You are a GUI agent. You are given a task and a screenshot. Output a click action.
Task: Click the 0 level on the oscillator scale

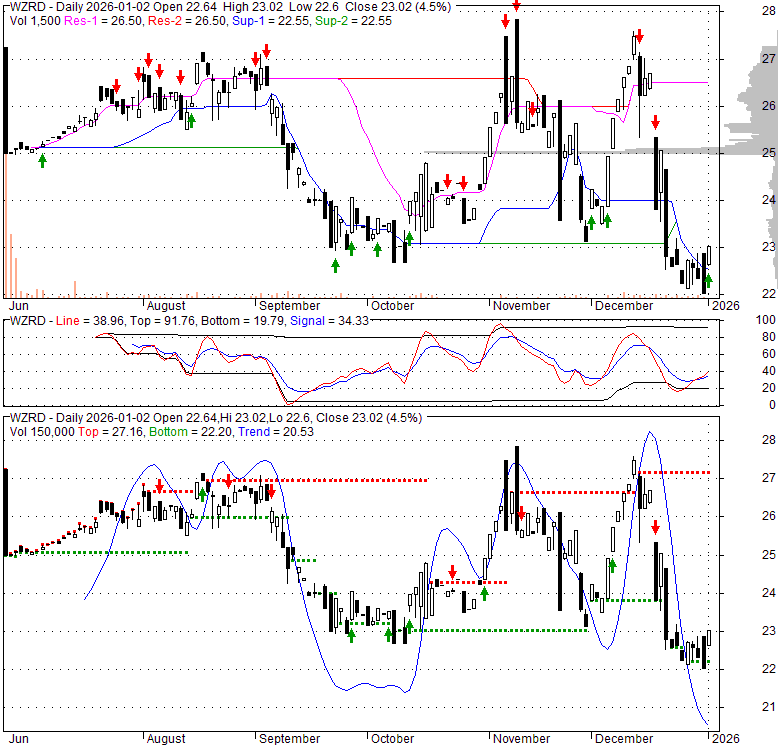point(772,405)
